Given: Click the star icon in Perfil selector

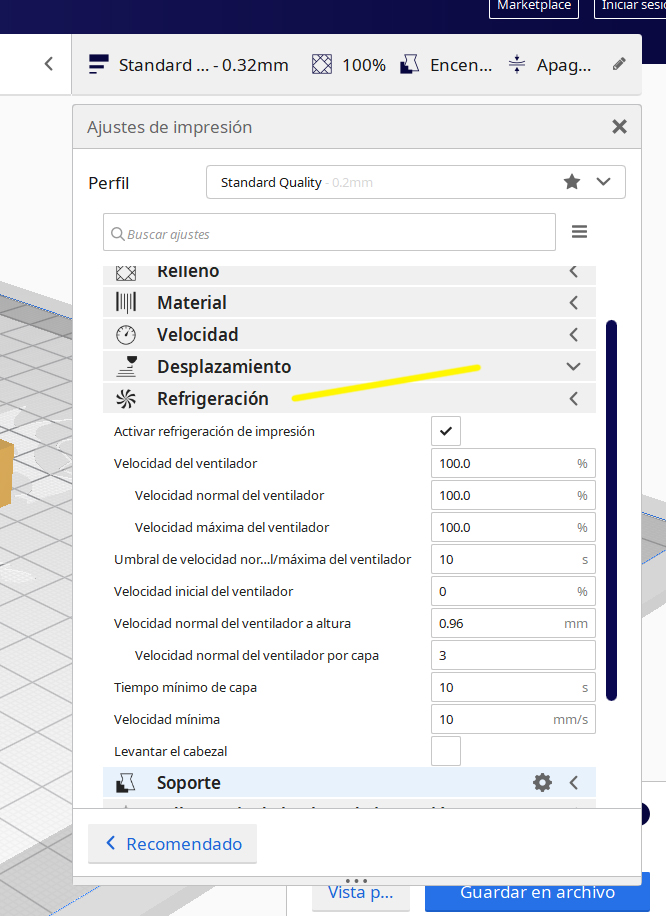Looking at the screenshot, I should (572, 182).
